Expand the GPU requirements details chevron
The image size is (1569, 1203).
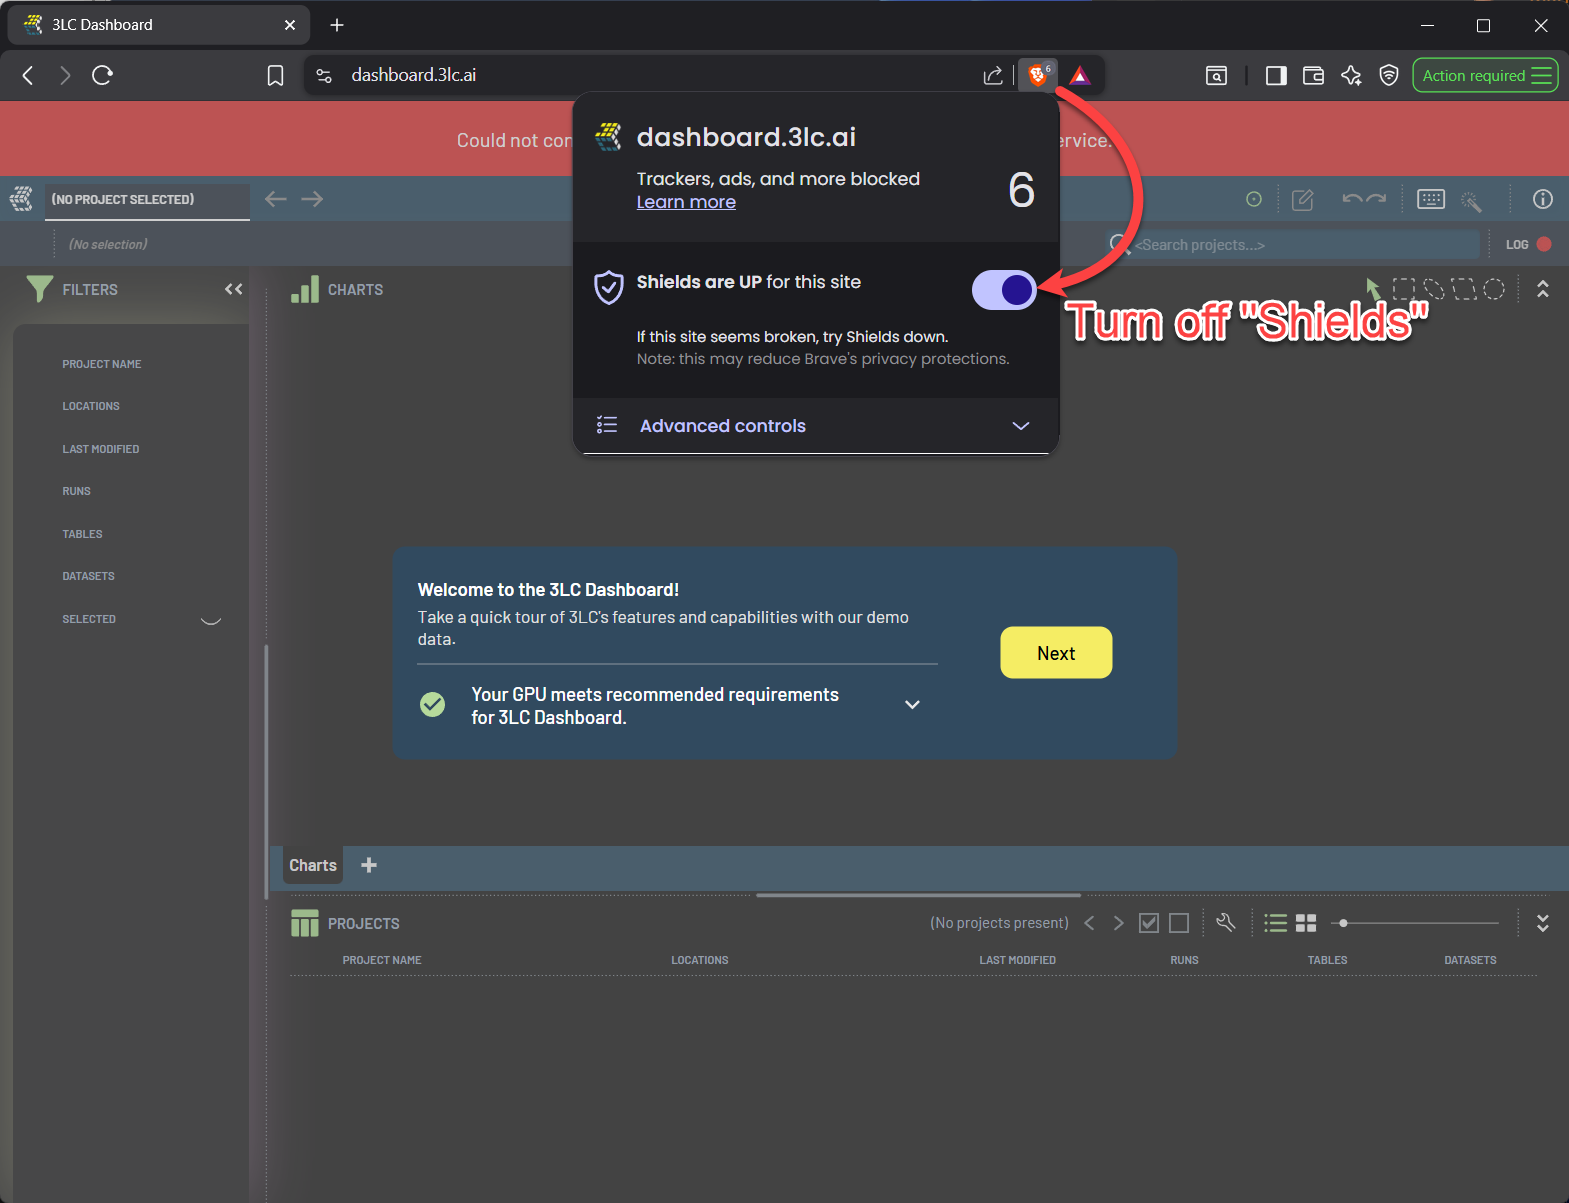click(x=912, y=705)
